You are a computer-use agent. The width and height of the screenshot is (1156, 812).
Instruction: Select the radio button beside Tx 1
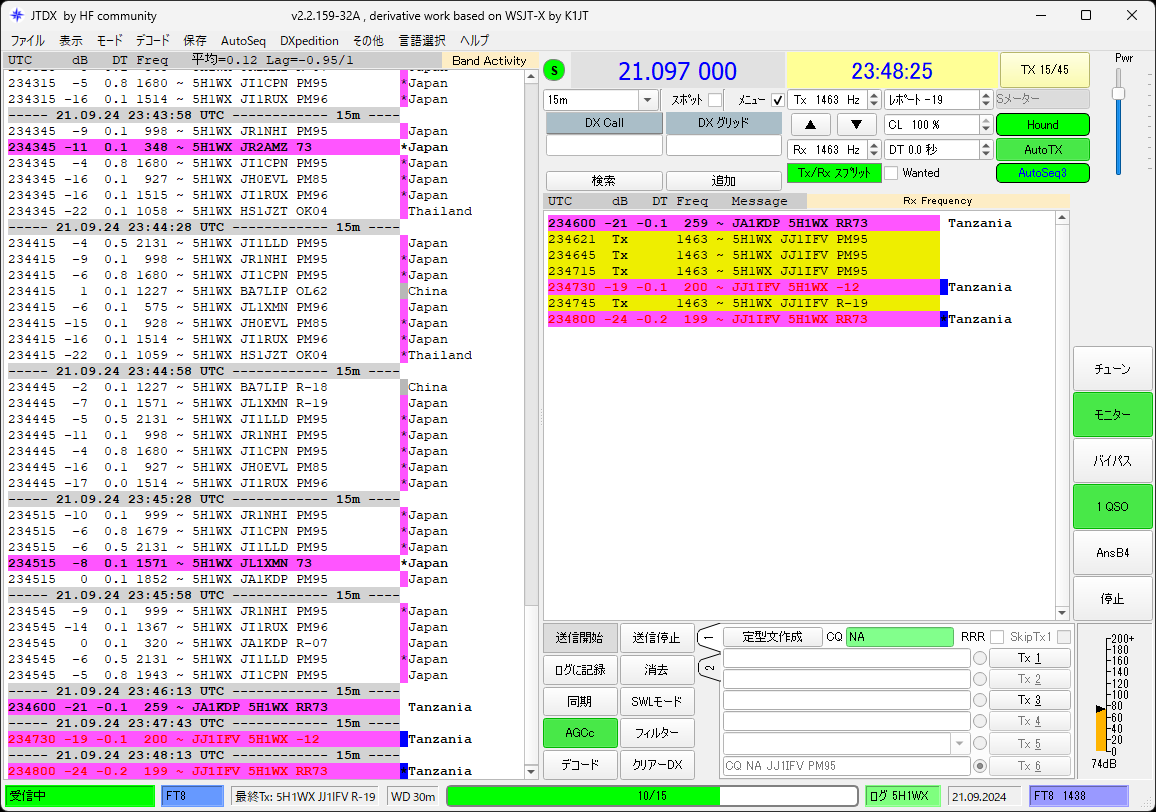[980, 658]
